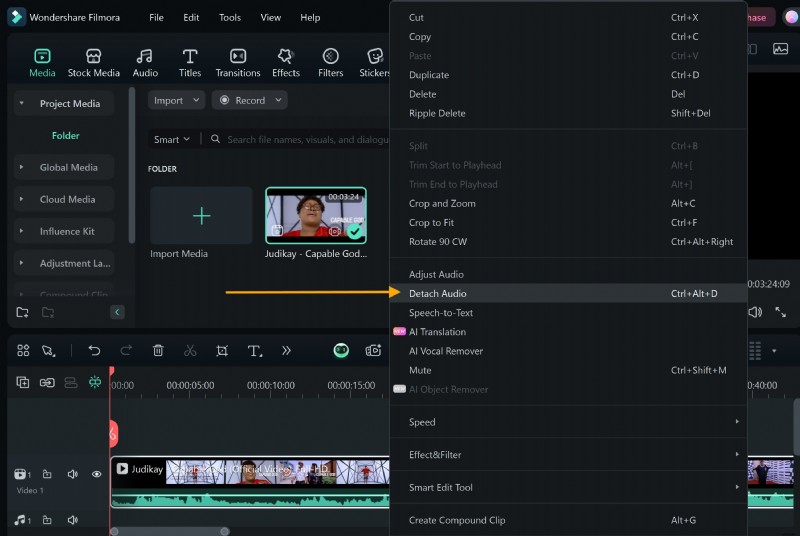This screenshot has width=800, height=536.
Task: Open the Speed submenu
Action: point(568,422)
